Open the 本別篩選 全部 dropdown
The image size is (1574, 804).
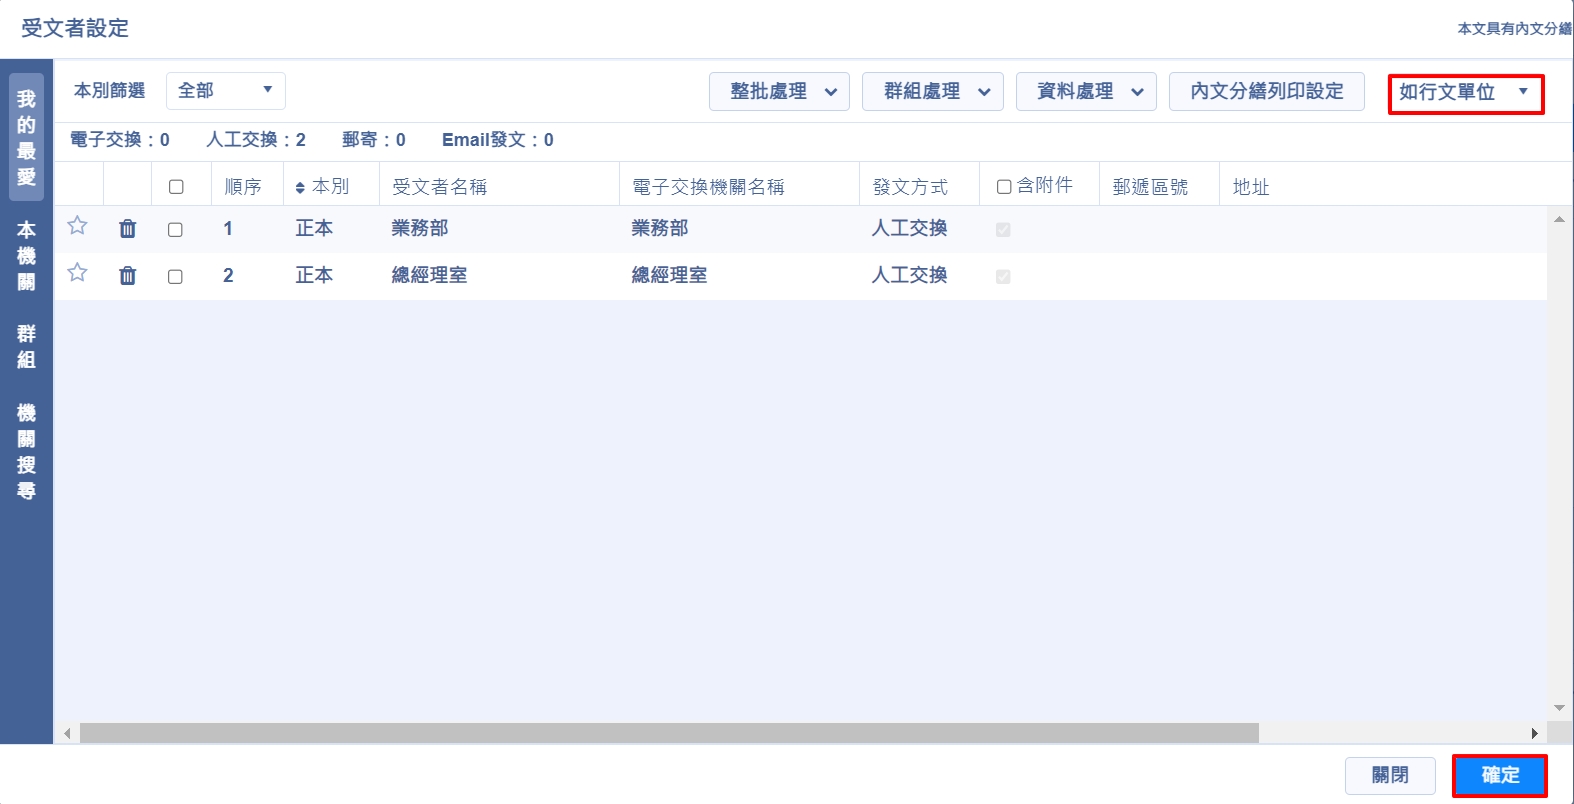click(225, 91)
